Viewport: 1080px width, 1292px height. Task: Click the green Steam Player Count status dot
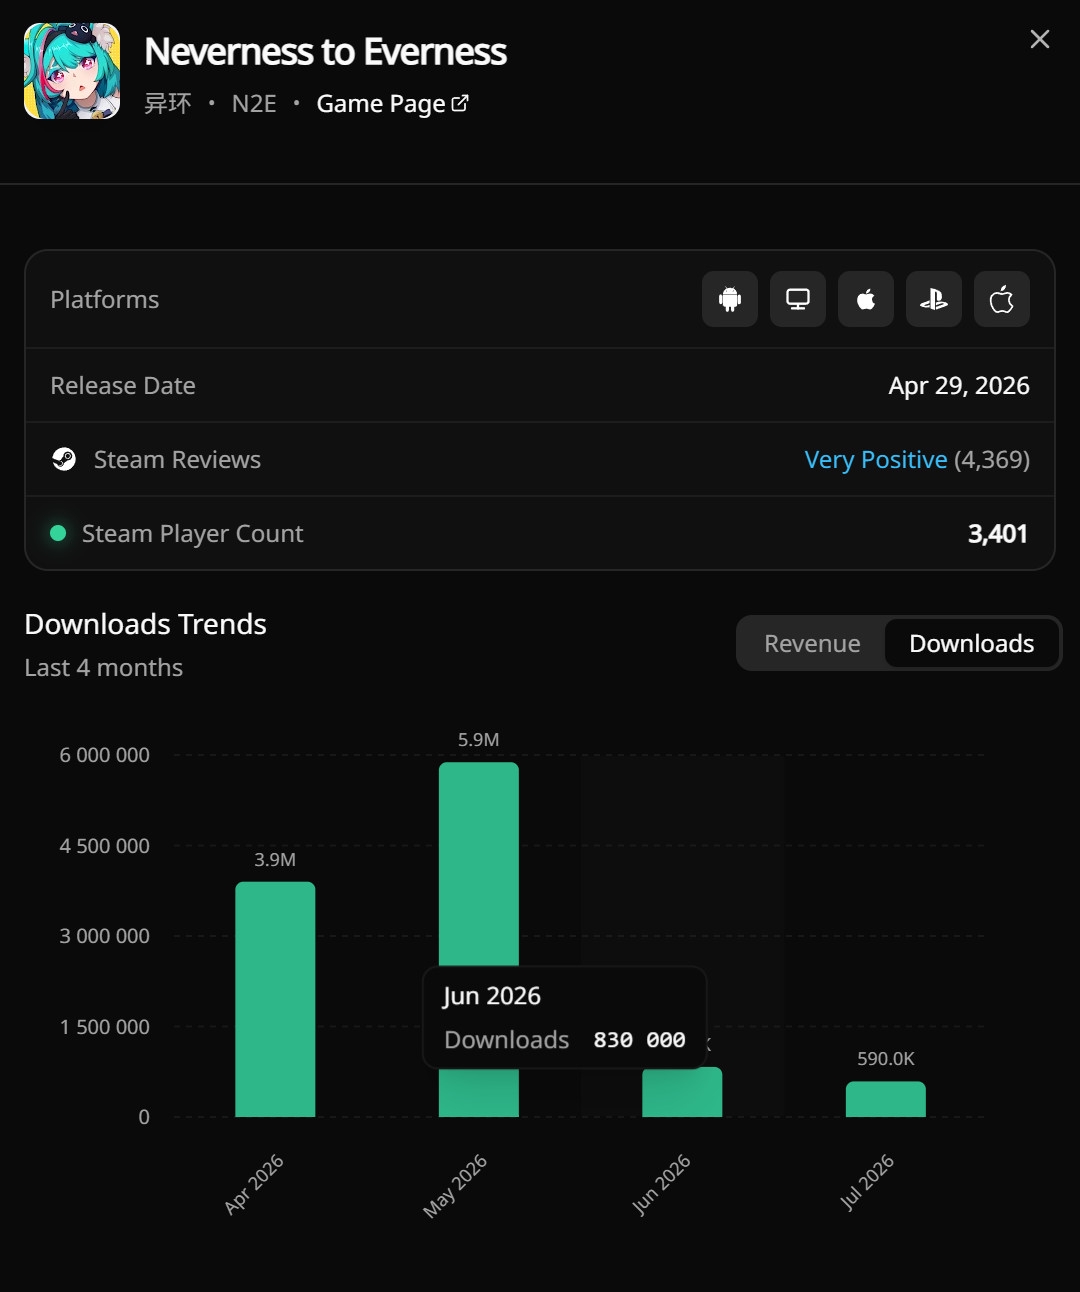tap(58, 533)
